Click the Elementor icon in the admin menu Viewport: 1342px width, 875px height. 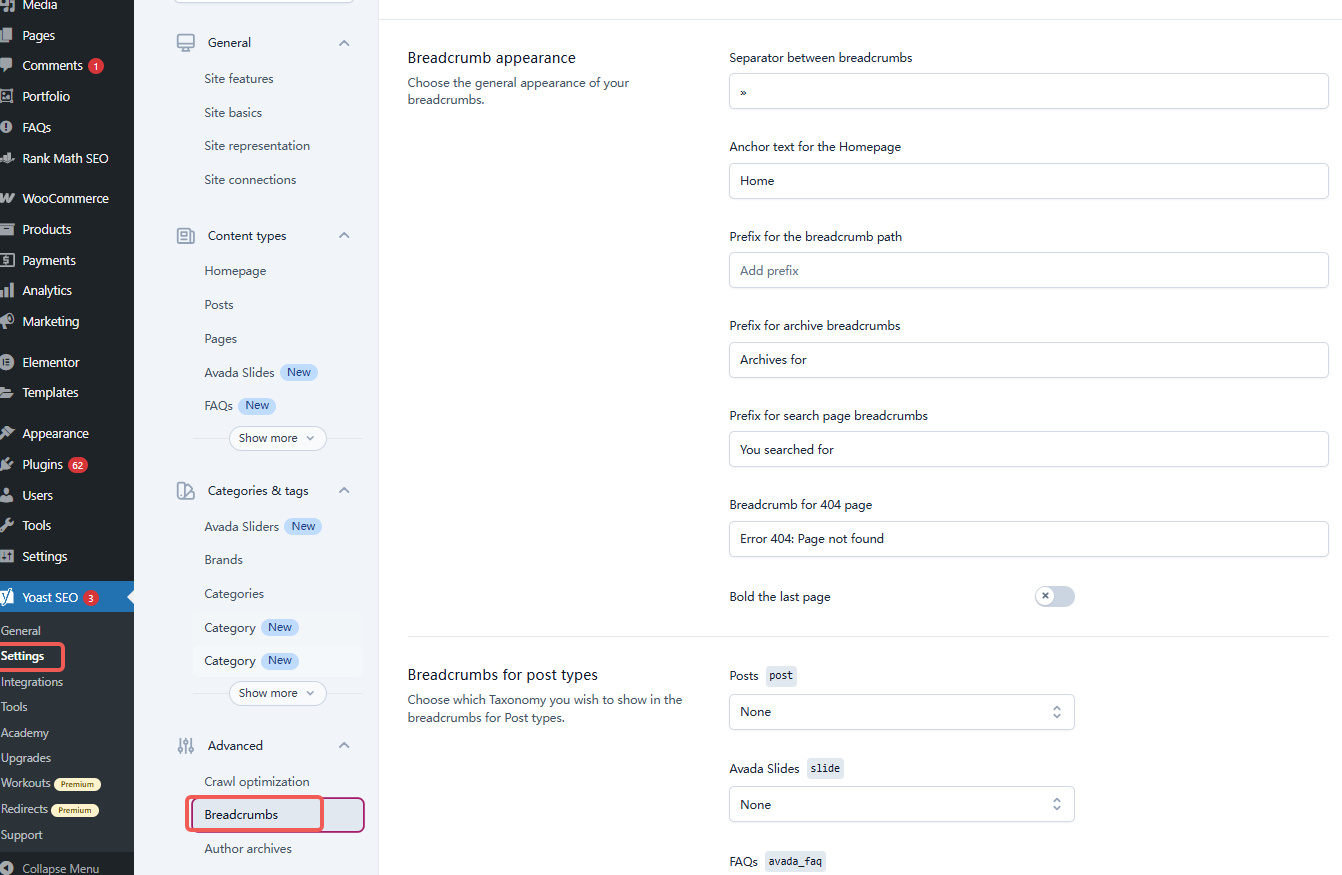pyautogui.click(x=7, y=362)
